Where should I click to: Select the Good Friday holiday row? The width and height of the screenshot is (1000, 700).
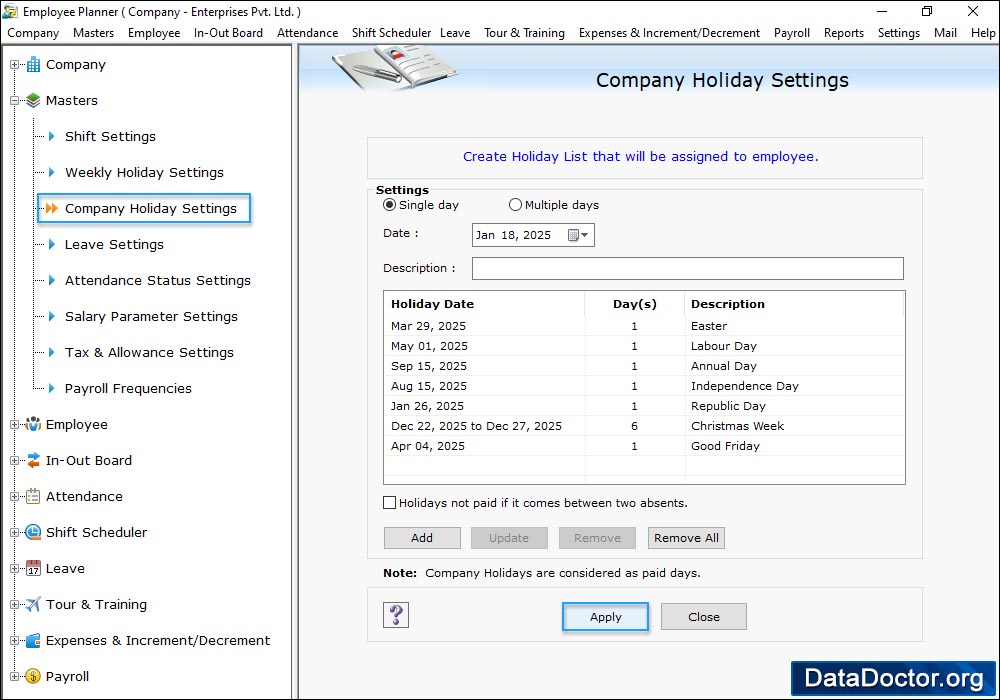tap(644, 446)
